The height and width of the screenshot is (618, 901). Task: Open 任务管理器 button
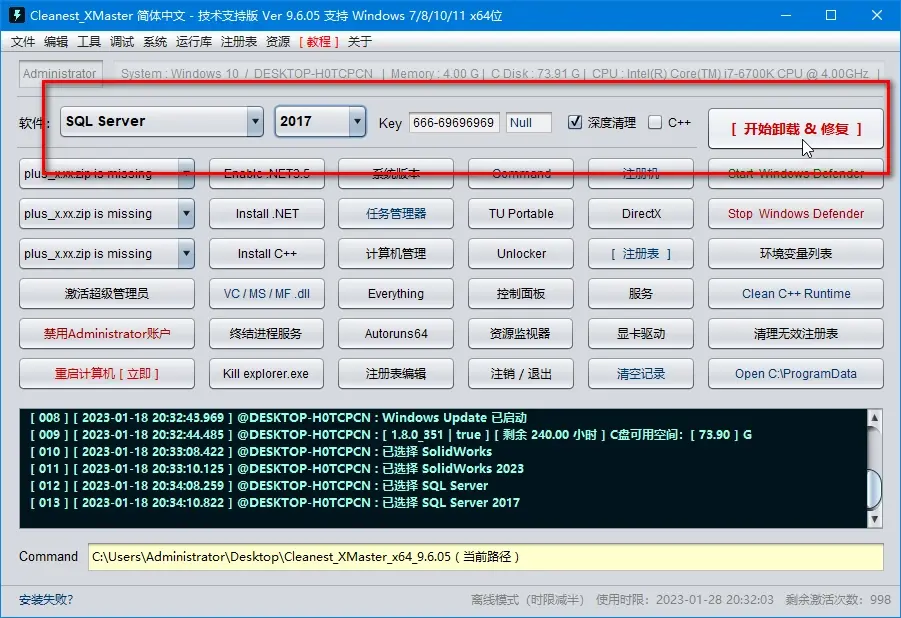click(x=395, y=213)
